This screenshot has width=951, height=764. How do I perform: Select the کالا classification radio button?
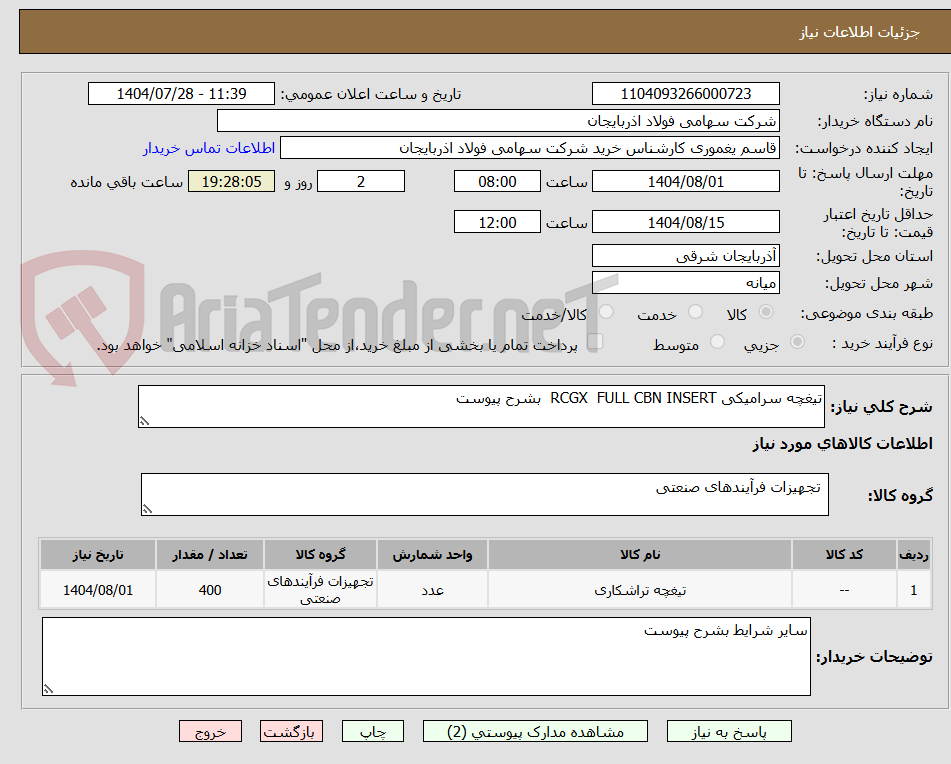point(764,310)
